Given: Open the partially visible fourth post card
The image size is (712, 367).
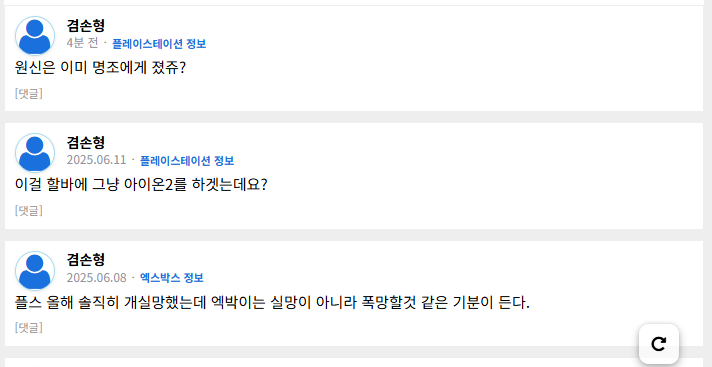Looking at the screenshot, I should click(354, 363).
